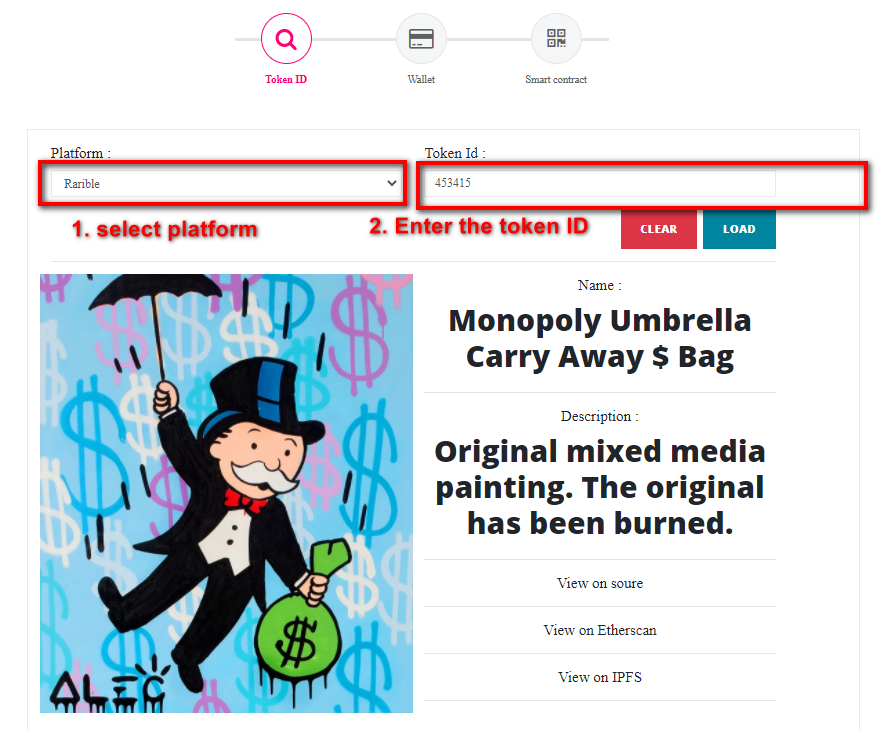Follow the View on IPFS link

click(x=600, y=677)
